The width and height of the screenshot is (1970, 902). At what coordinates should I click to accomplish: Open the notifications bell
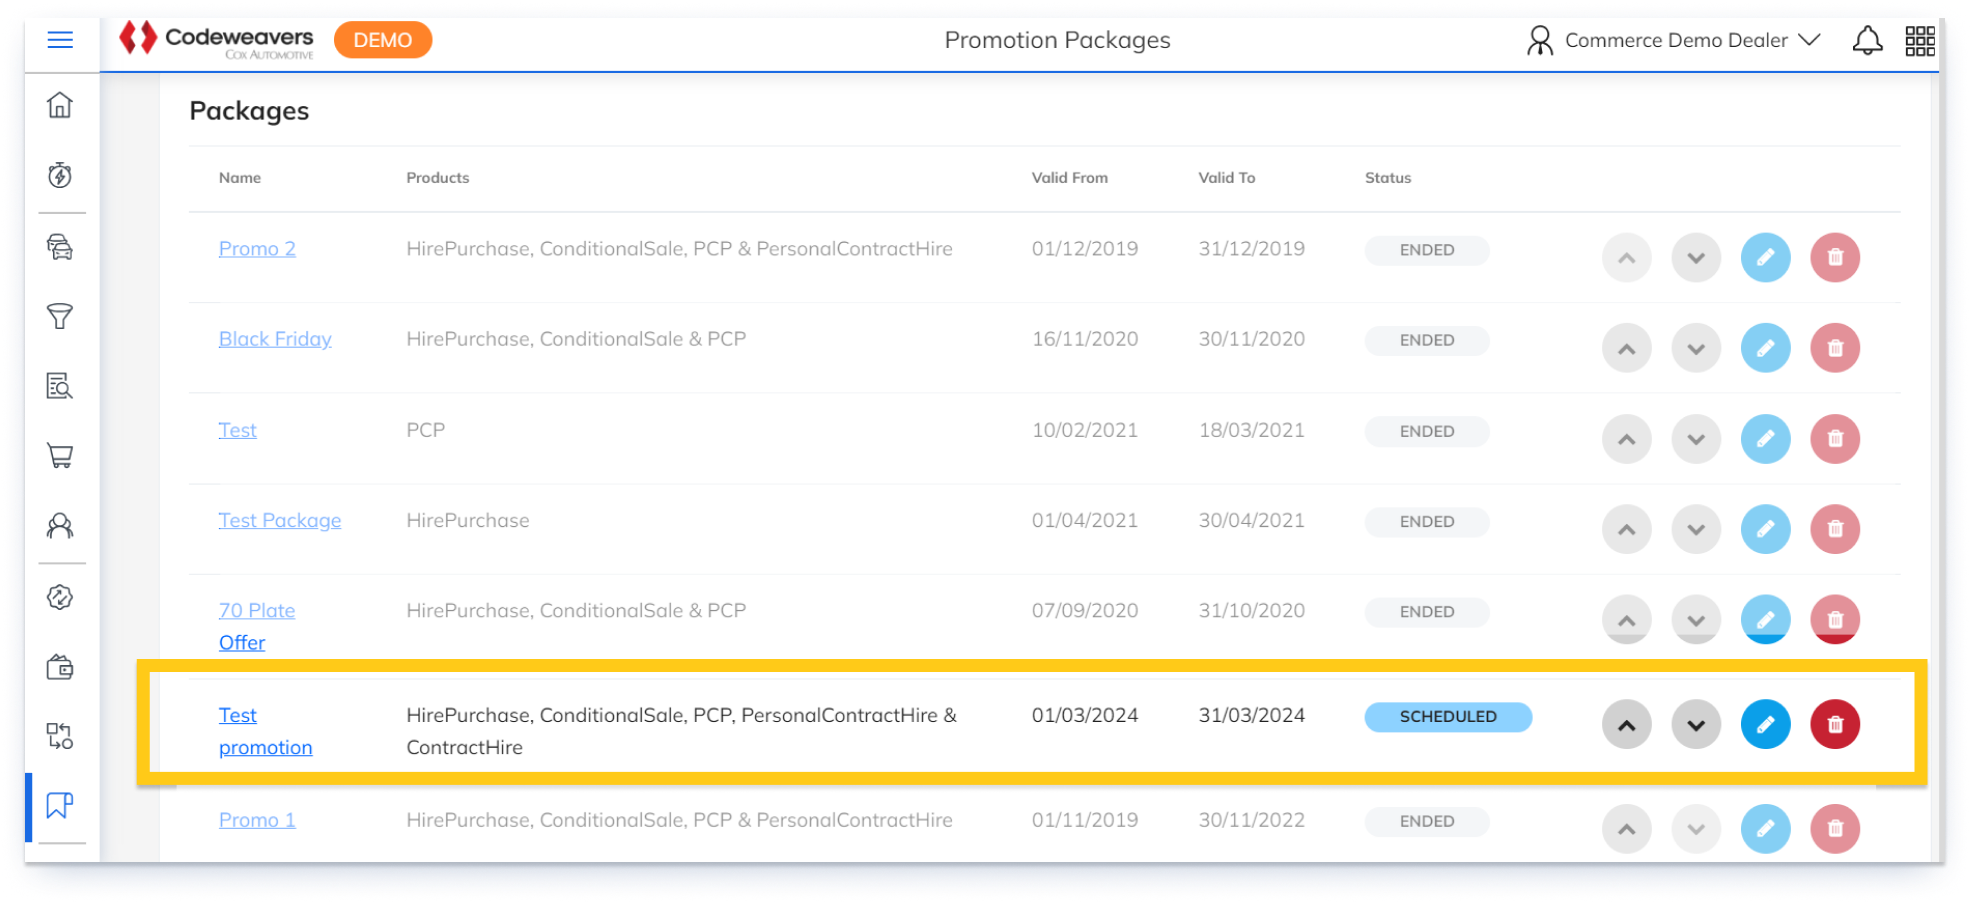coord(1867,41)
